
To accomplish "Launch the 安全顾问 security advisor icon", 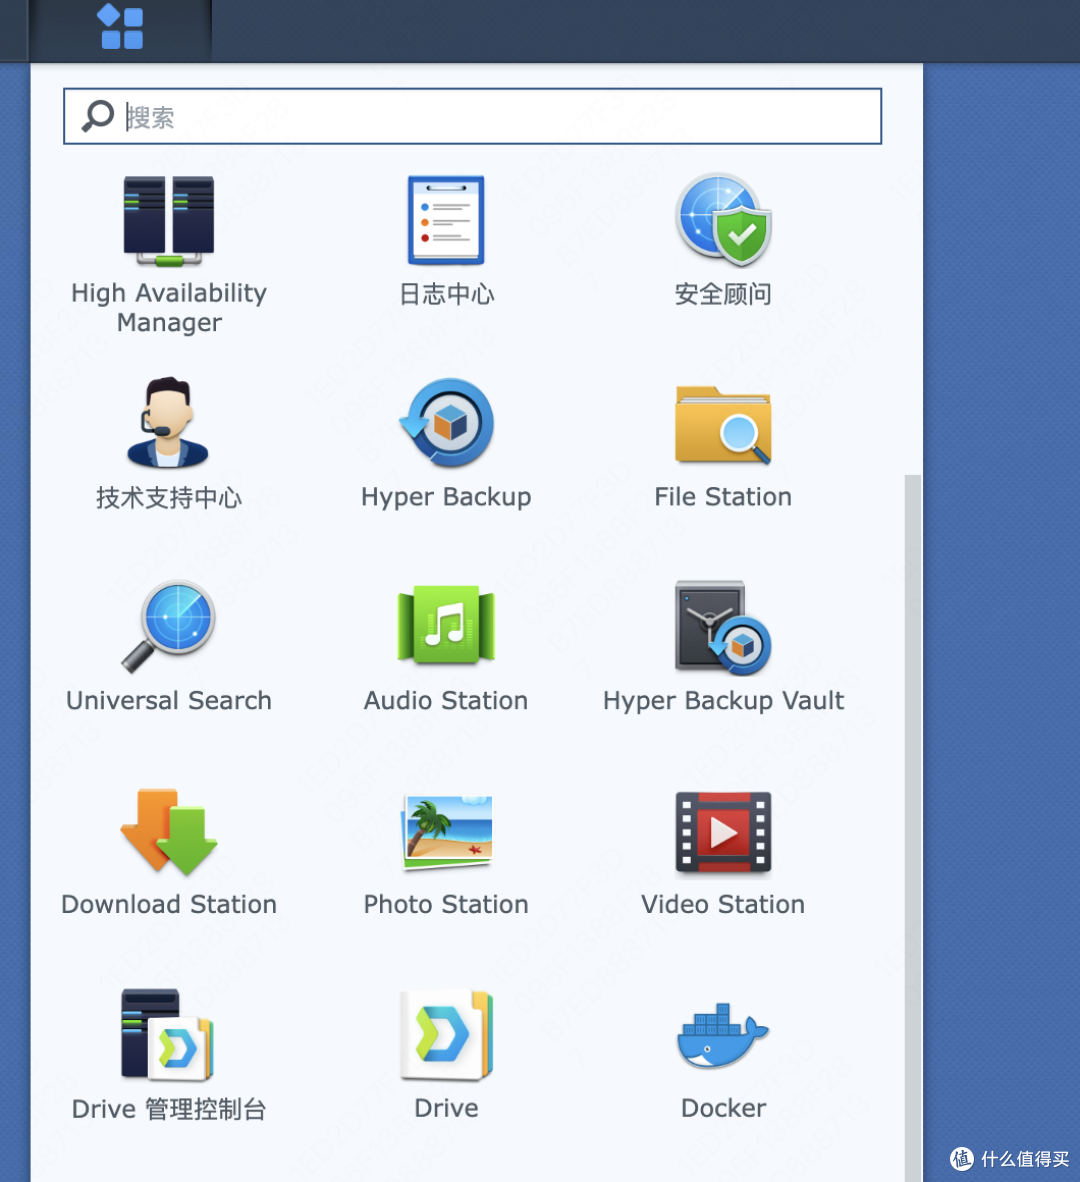I will coord(724,220).
